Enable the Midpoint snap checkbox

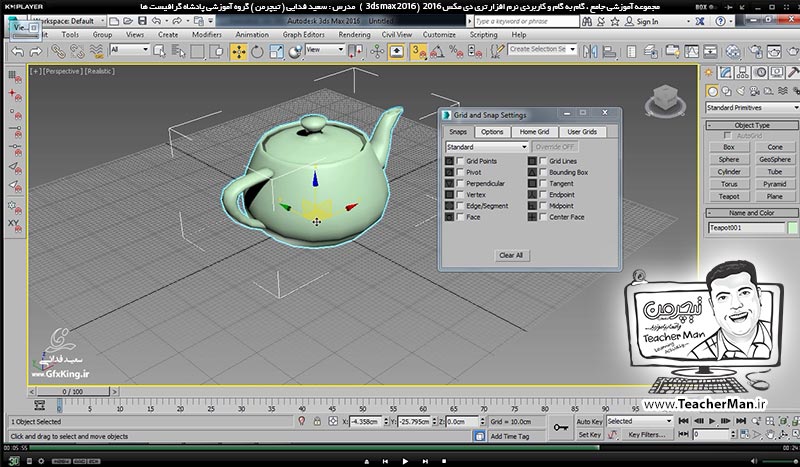tap(543, 206)
